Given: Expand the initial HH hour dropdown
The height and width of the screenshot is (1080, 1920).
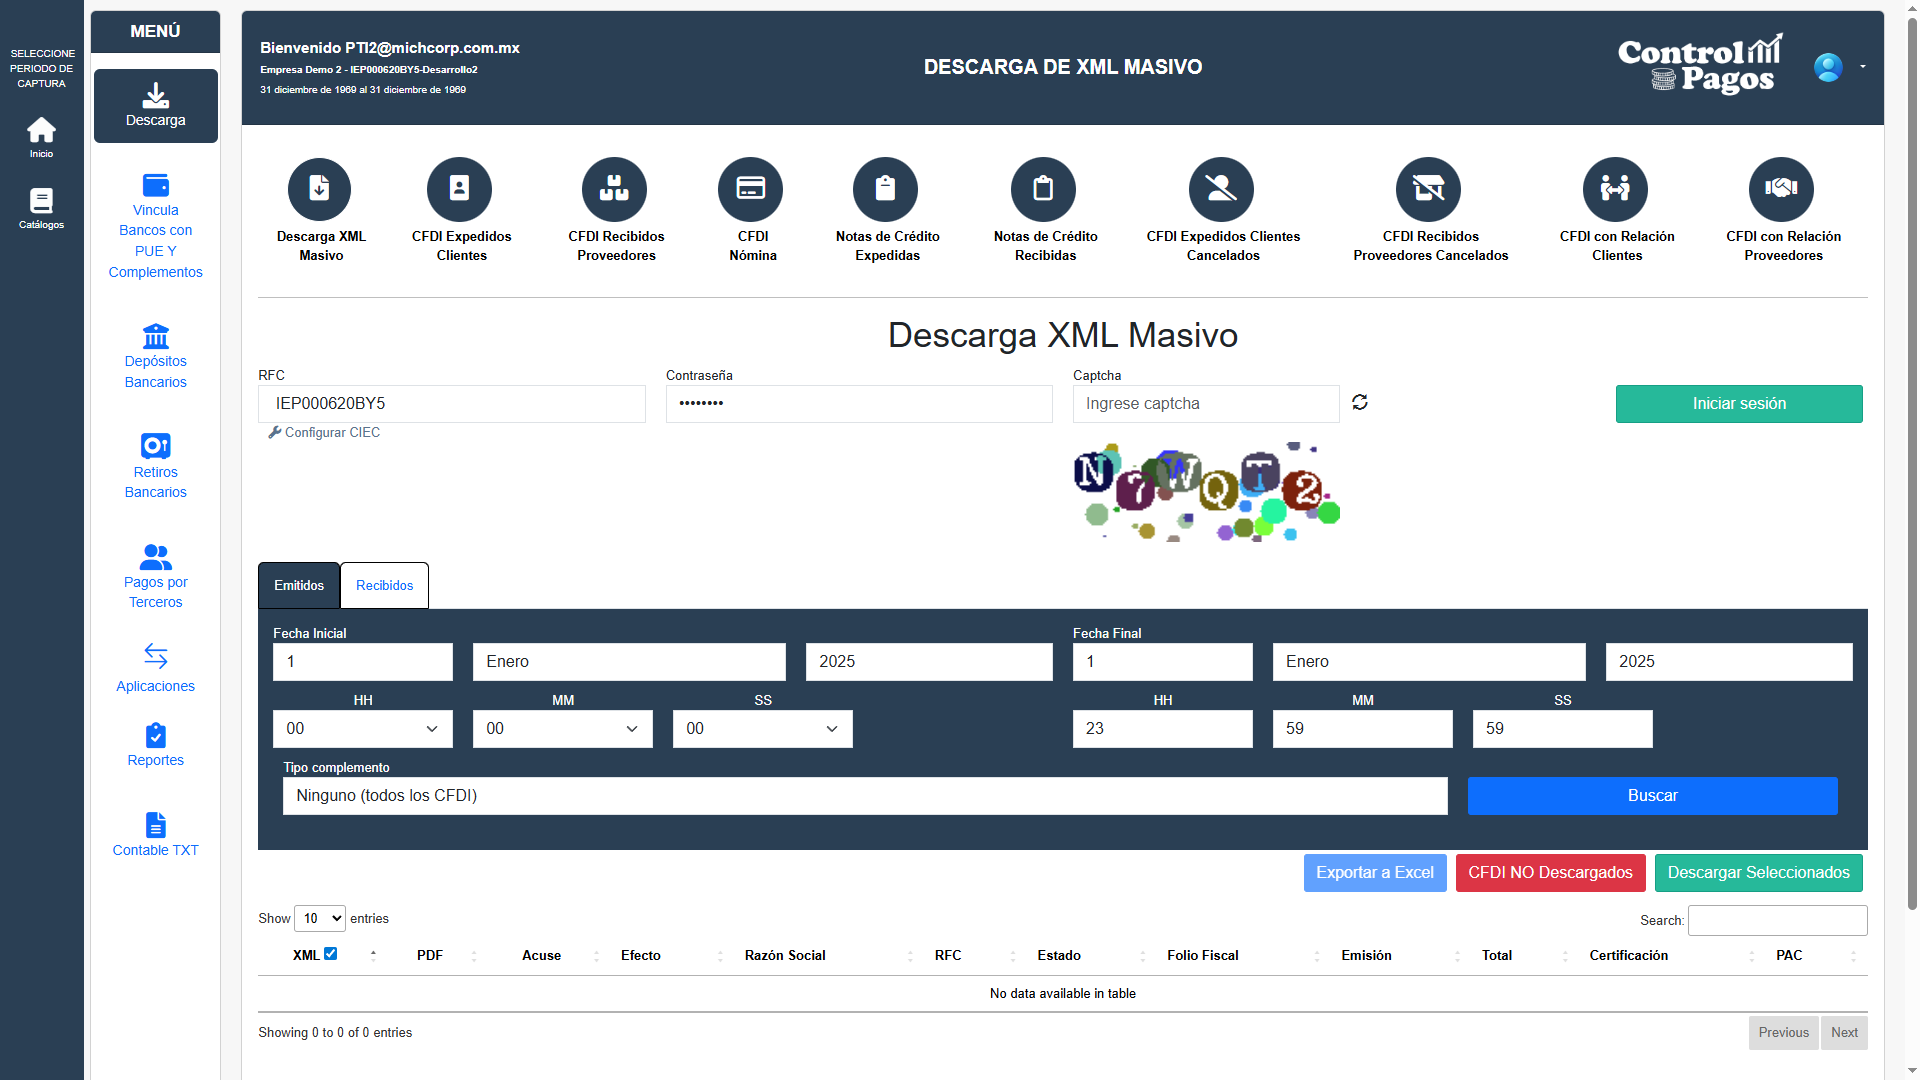Looking at the screenshot, I should point(362,729).
